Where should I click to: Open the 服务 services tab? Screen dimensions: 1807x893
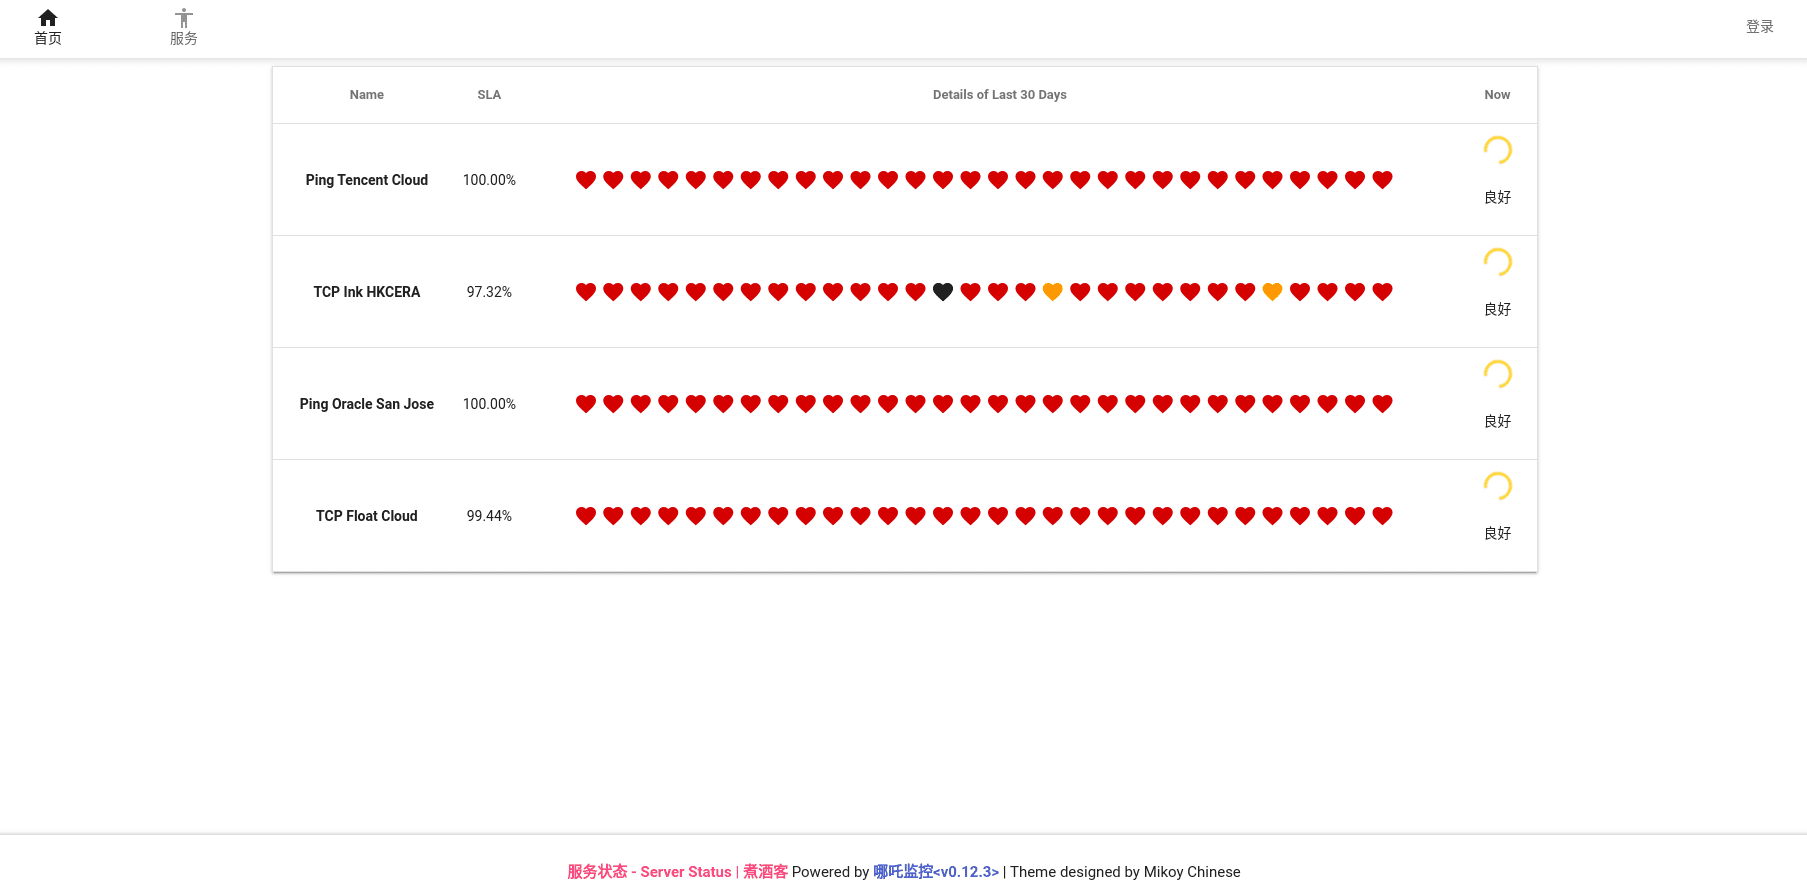coord(183,28)
